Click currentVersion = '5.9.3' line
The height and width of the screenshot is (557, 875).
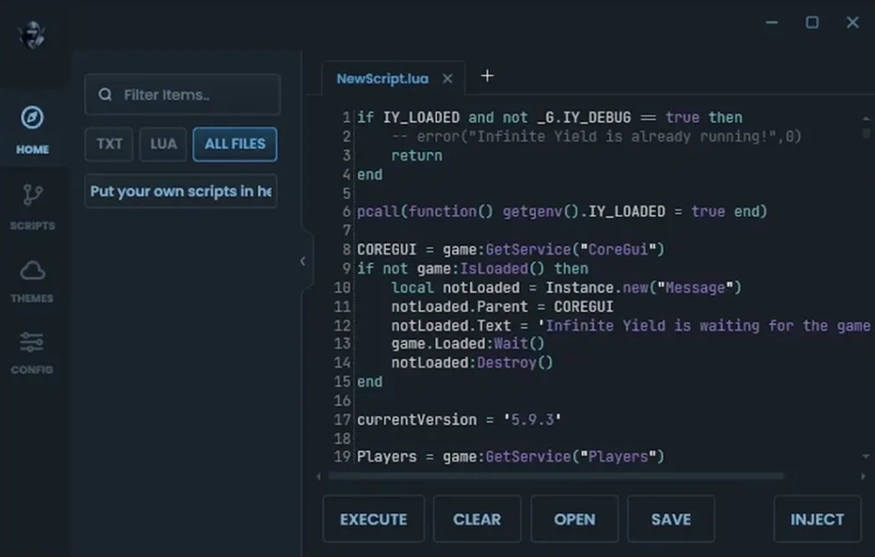pyautogui.click(x=459, y=420)
